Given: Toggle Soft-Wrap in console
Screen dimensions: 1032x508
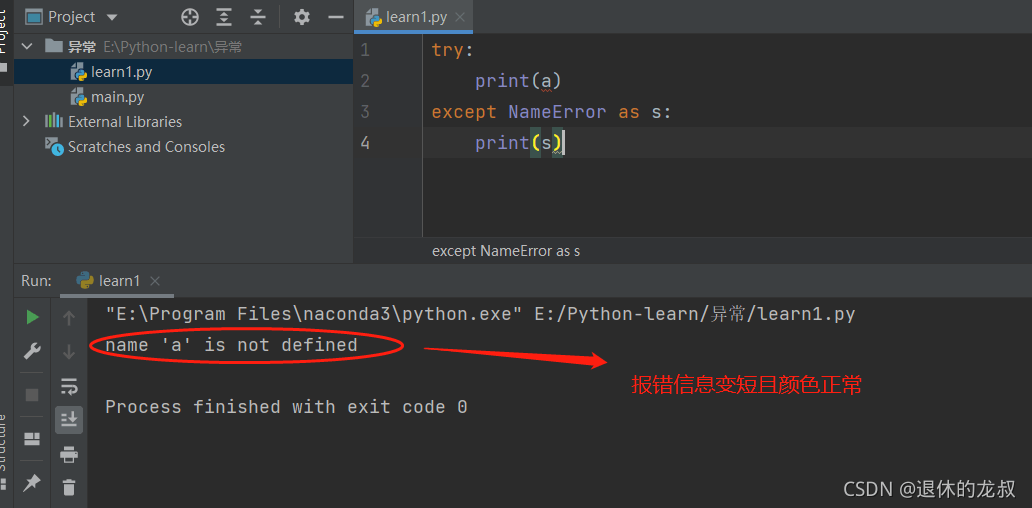Looking at the screenshot, I should pyautogui.click(x=68, y=386).
